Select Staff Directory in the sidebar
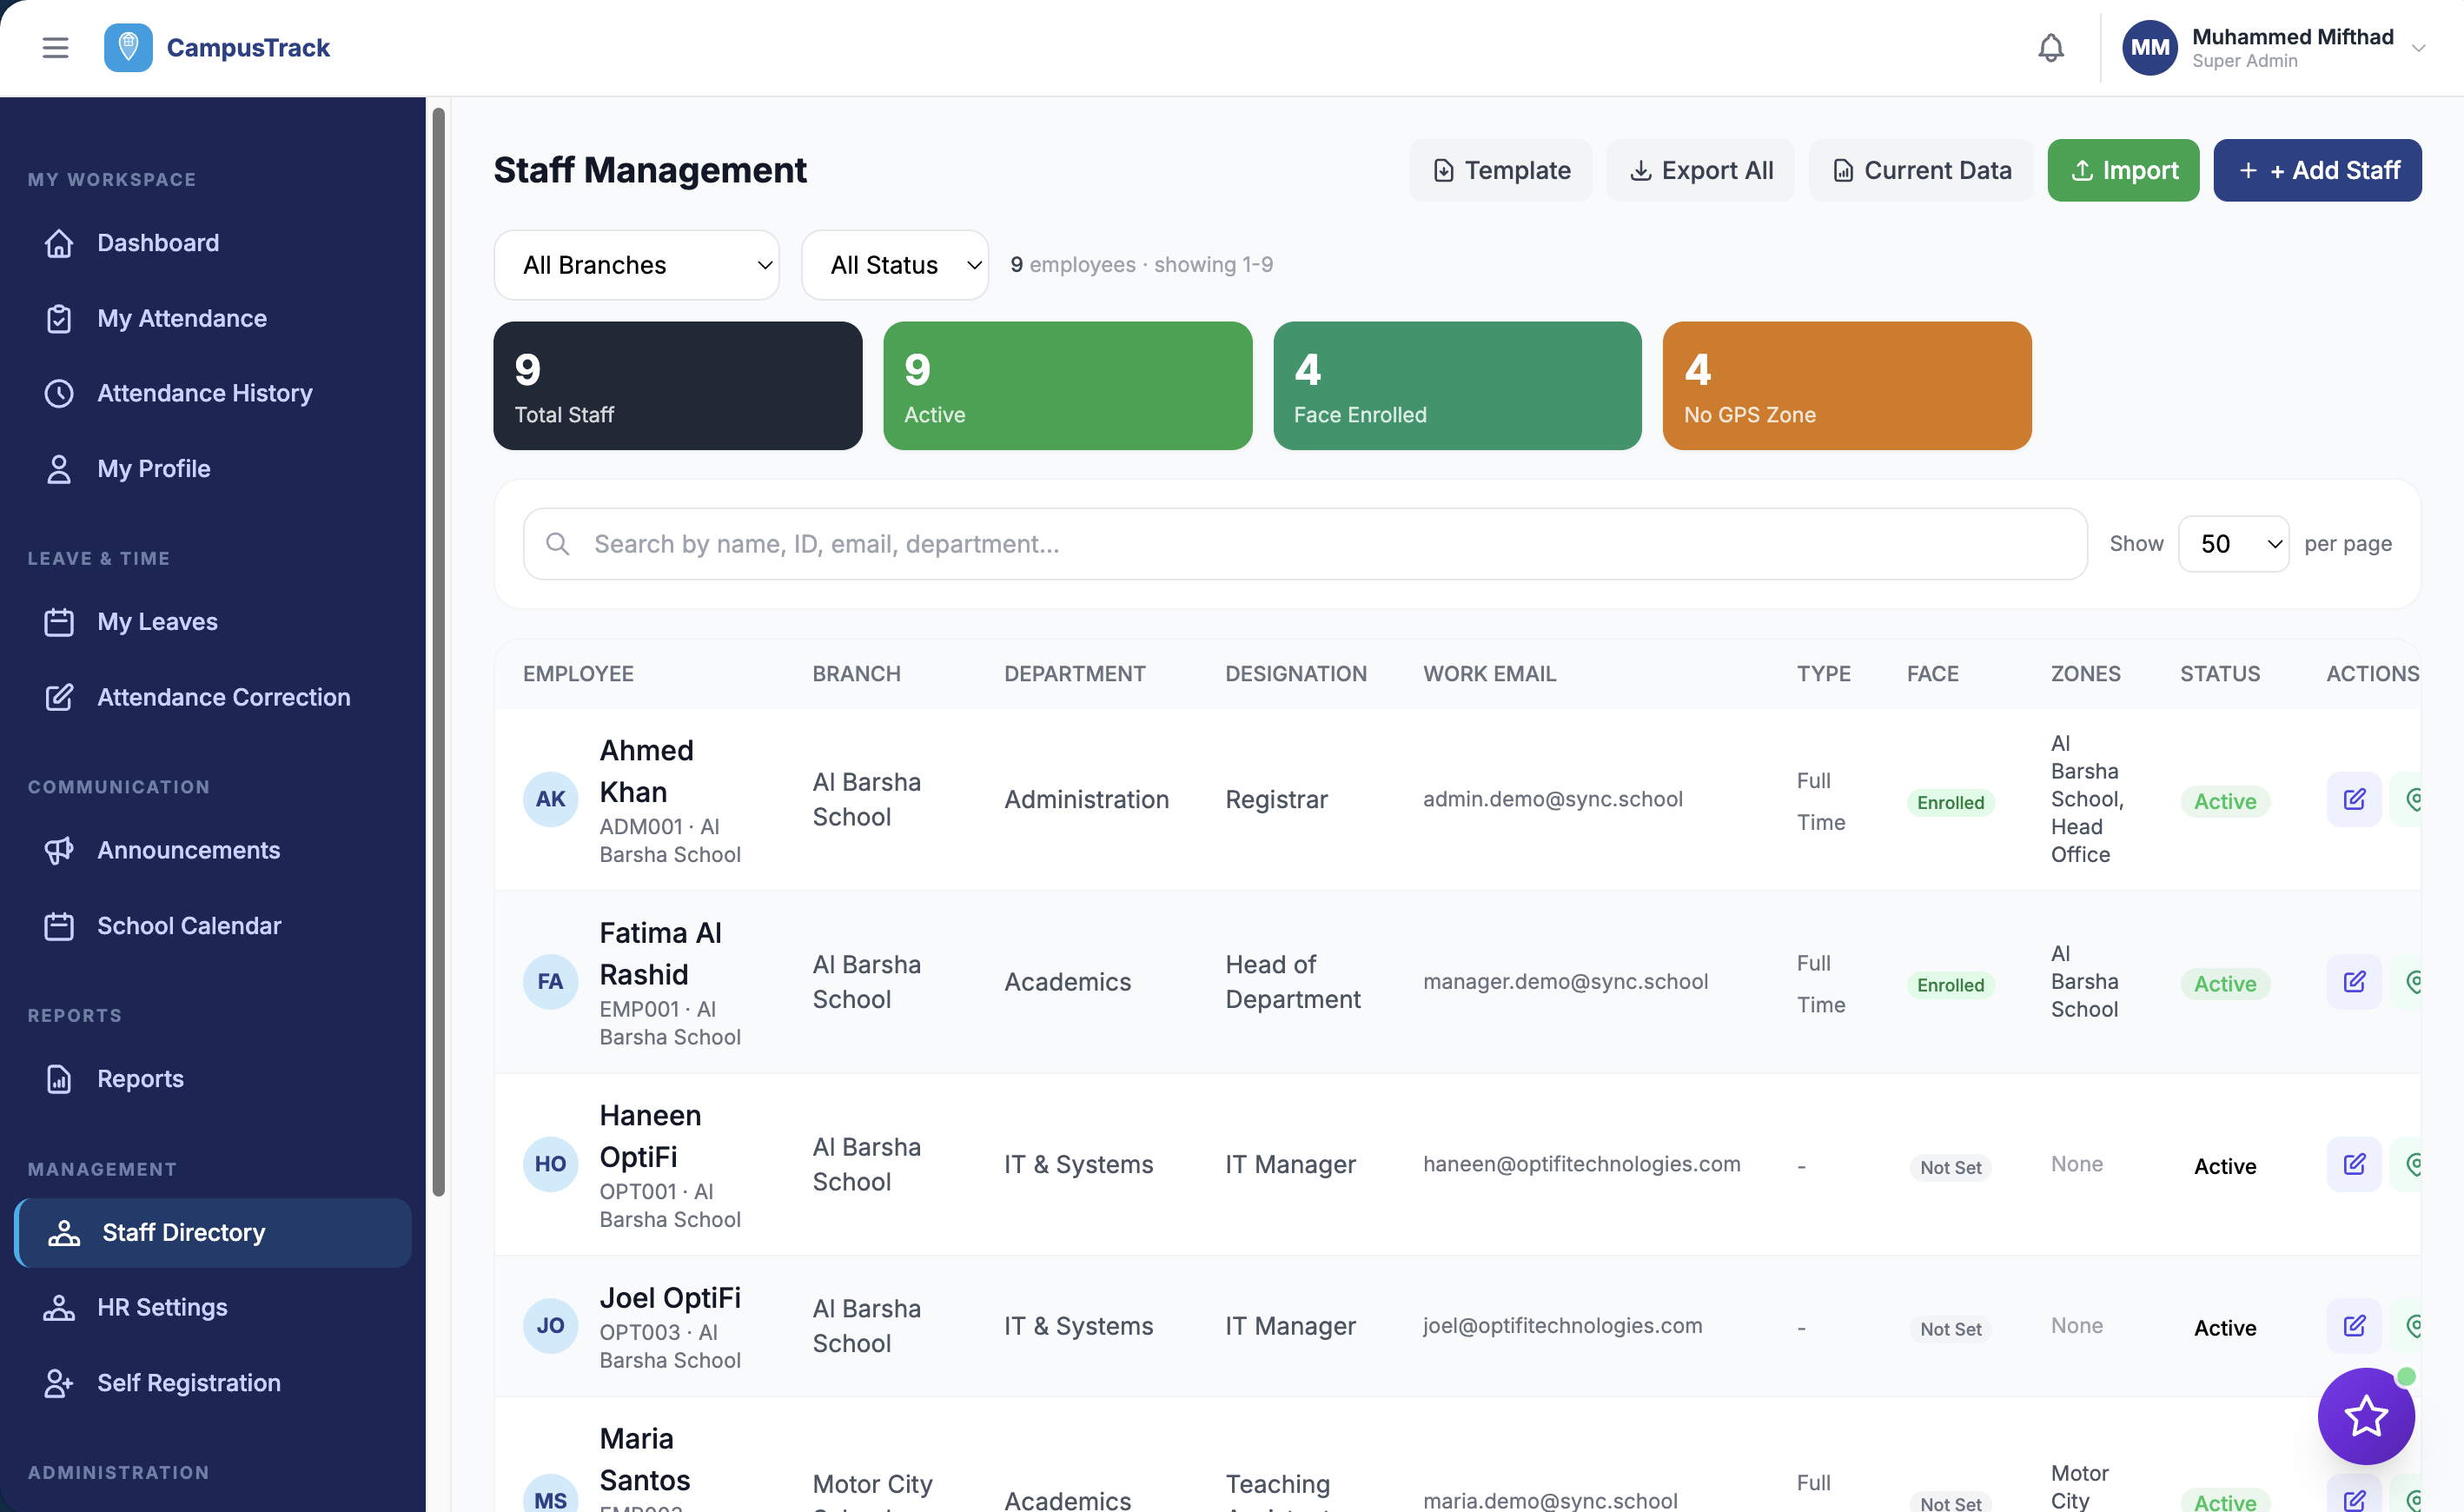The image size is (2464, 1512). pos(183,1232)
